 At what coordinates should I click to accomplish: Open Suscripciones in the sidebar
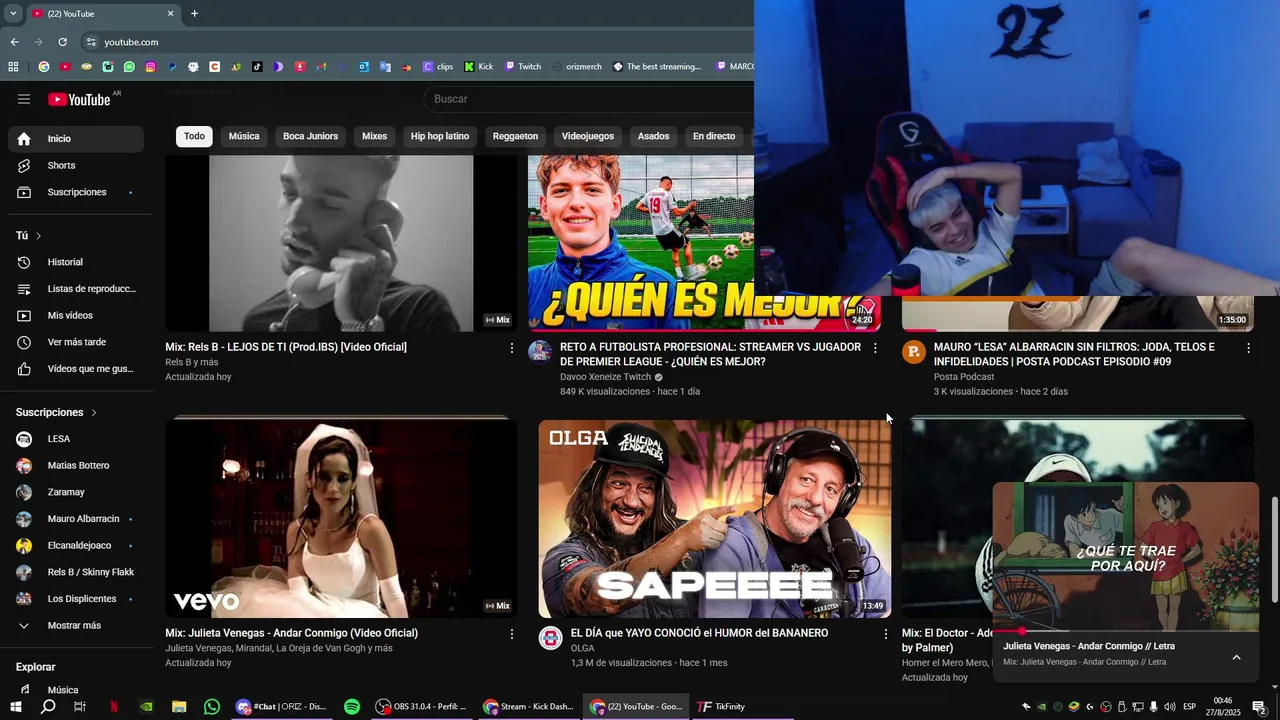76,192
